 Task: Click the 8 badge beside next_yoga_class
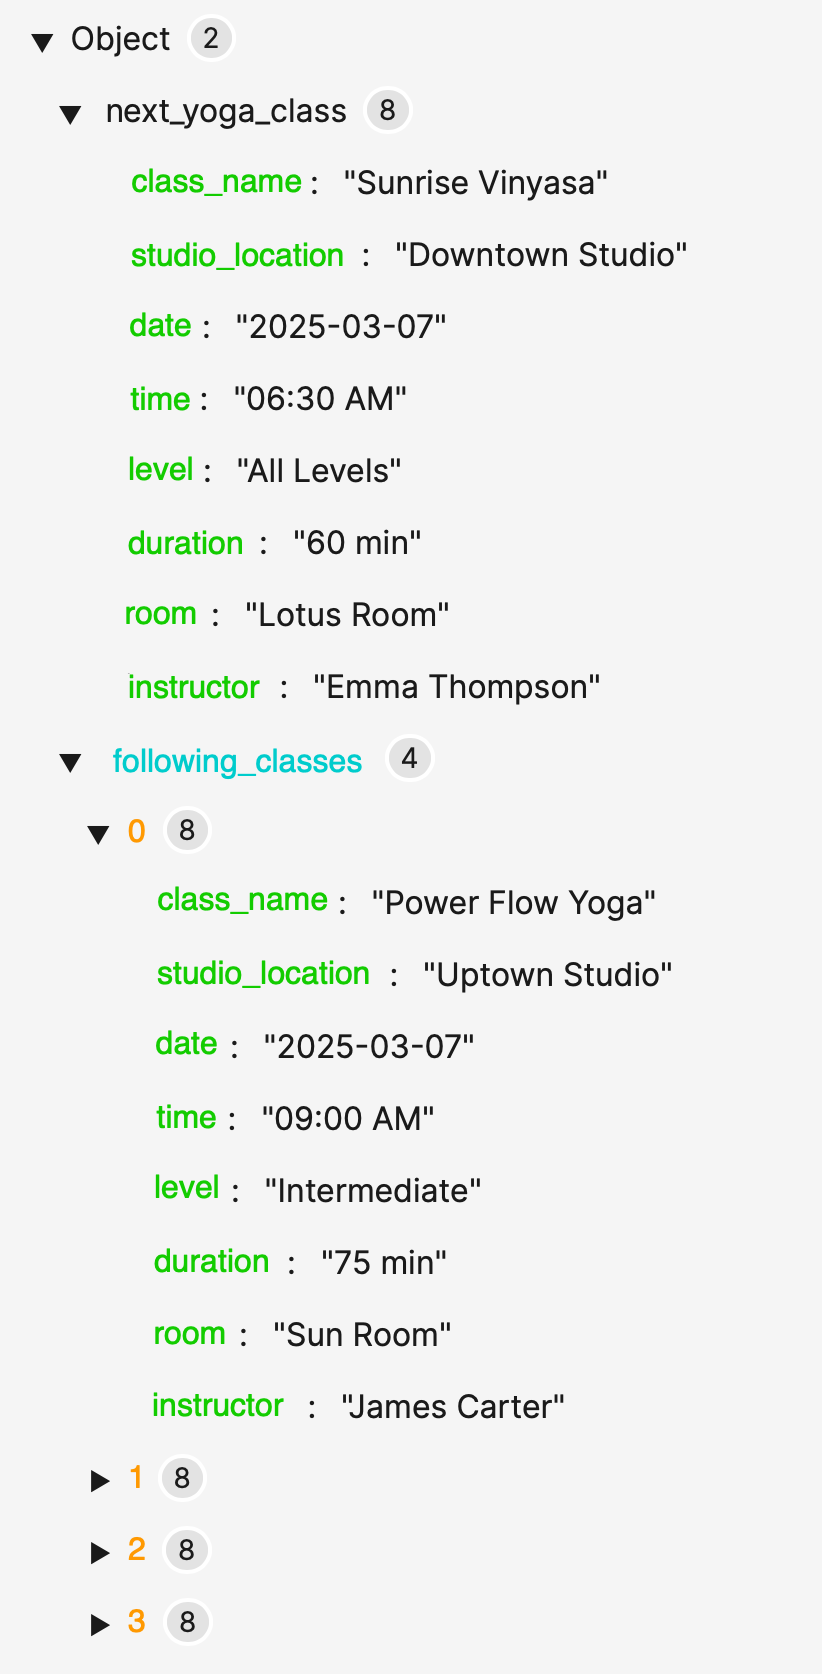(387, 112)
